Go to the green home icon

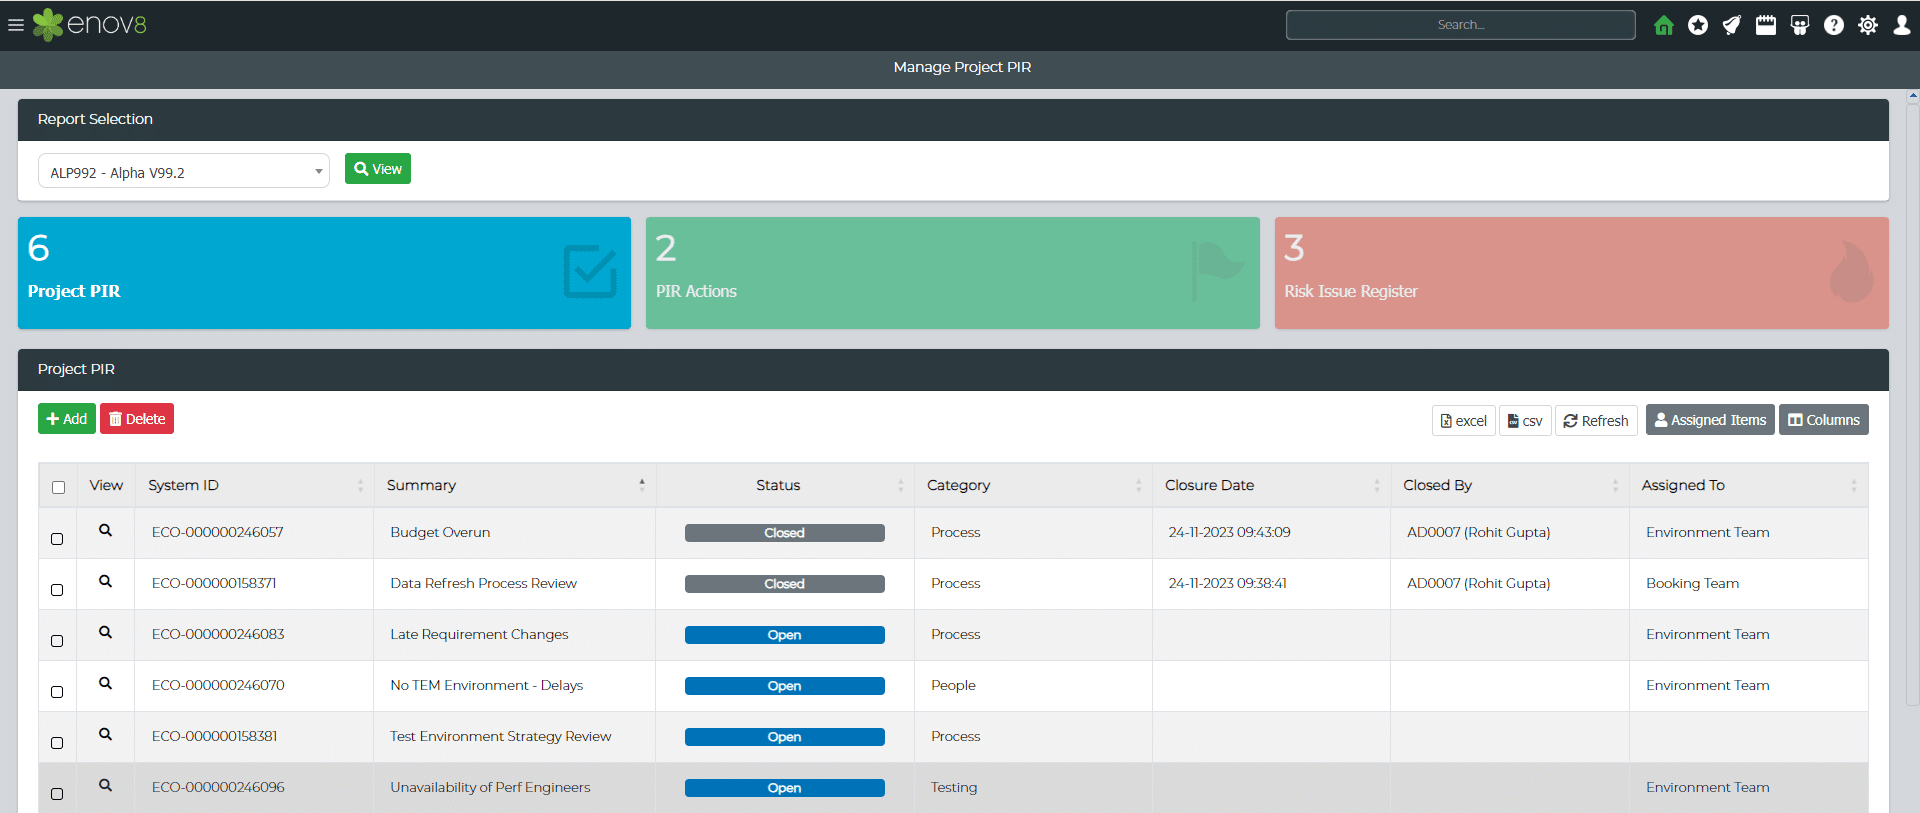pyautogui.click(x=1664, y=25)
